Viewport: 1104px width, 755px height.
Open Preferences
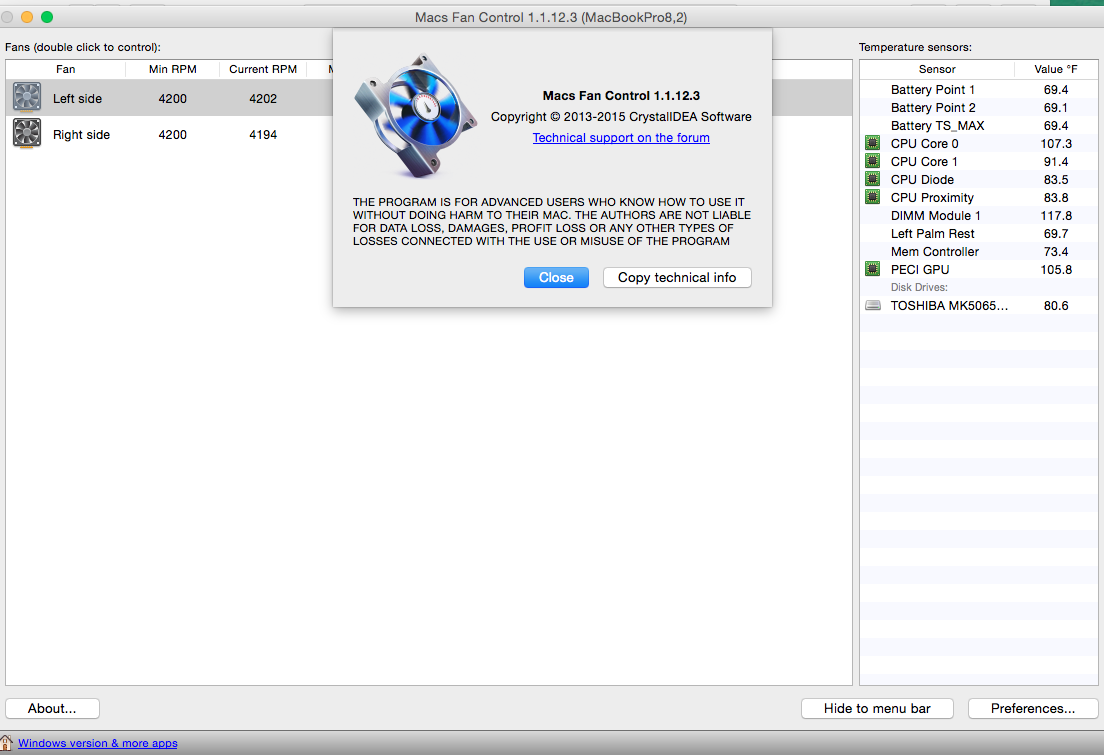click(1033, 709)
